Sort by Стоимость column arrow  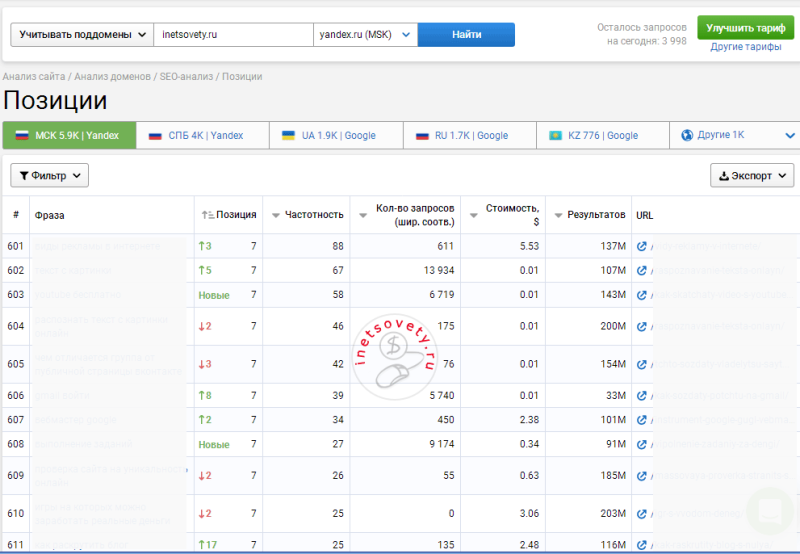coord(473,215)
